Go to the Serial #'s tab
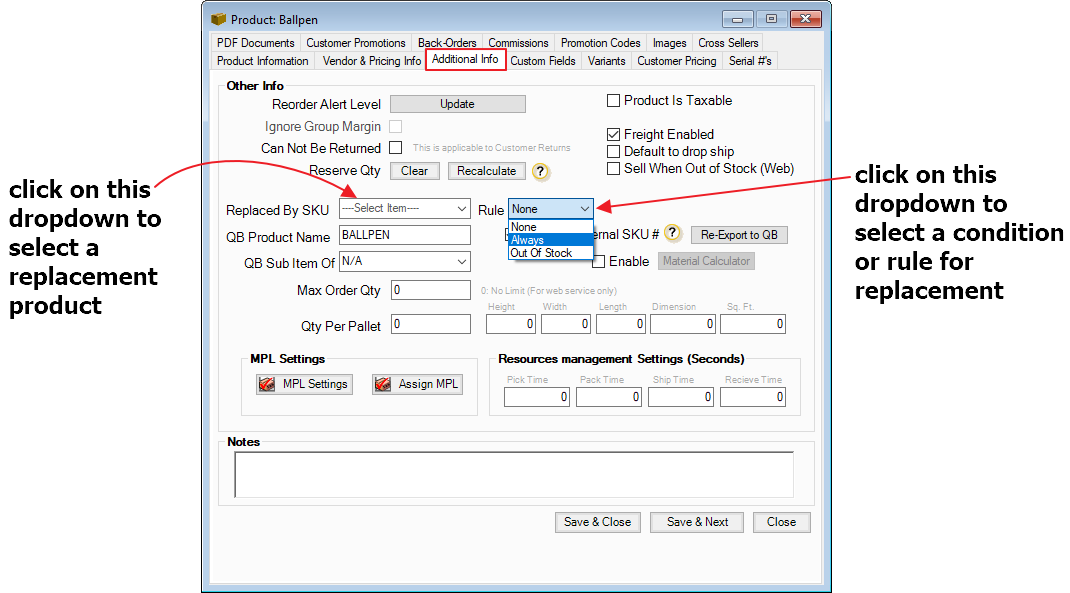1070x593 pixels. tap(750, 61)
